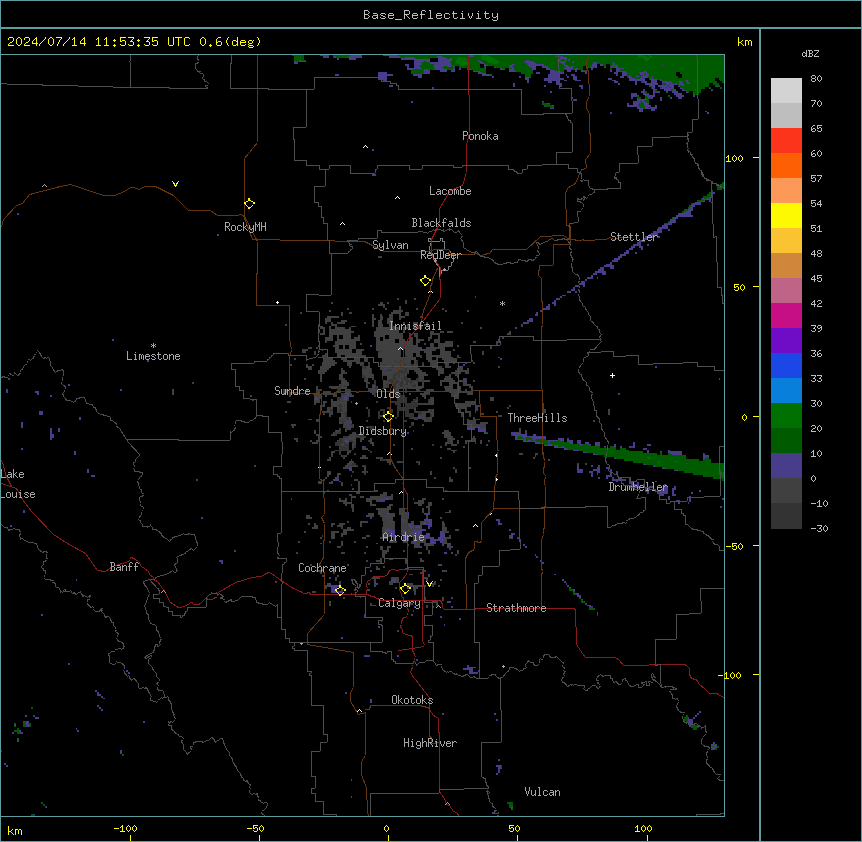Click the yellow diamond marker south of RedDeer

(426, 281)
